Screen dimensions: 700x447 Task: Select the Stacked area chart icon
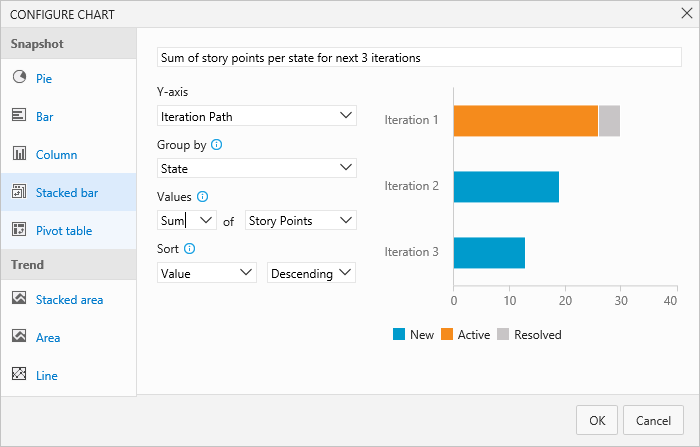click(x=19, y=298)
